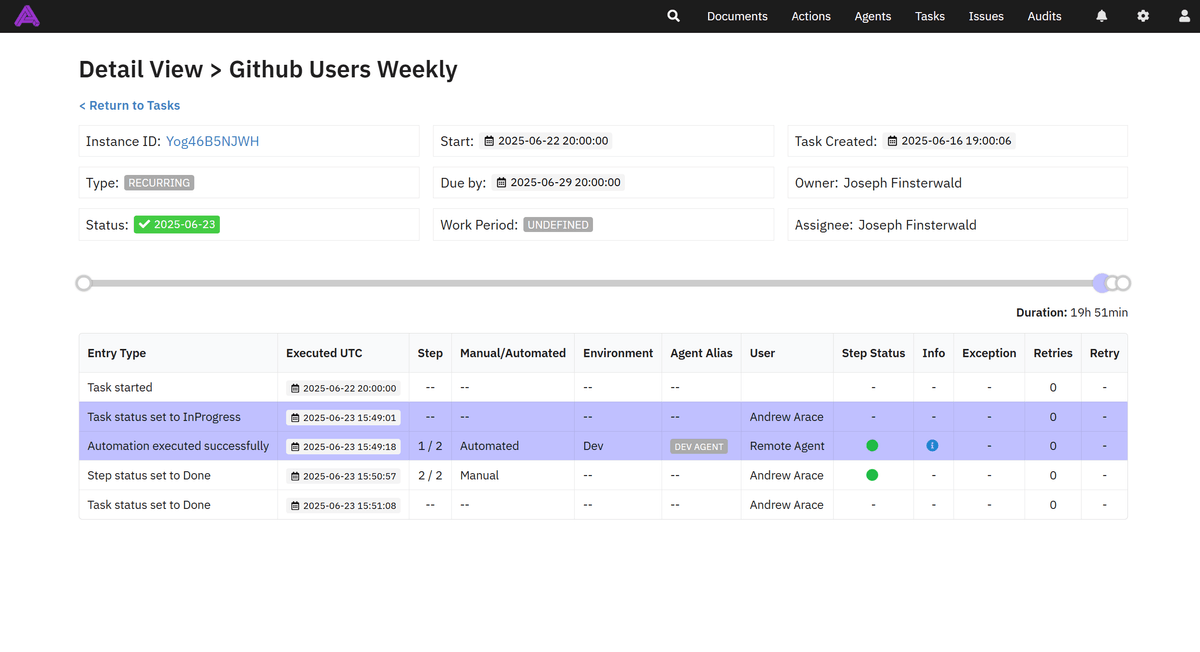The height and width of the screenshot is (652, 1200).
Task: Click calendar icon beside Start date
Action: pos(489,141)
